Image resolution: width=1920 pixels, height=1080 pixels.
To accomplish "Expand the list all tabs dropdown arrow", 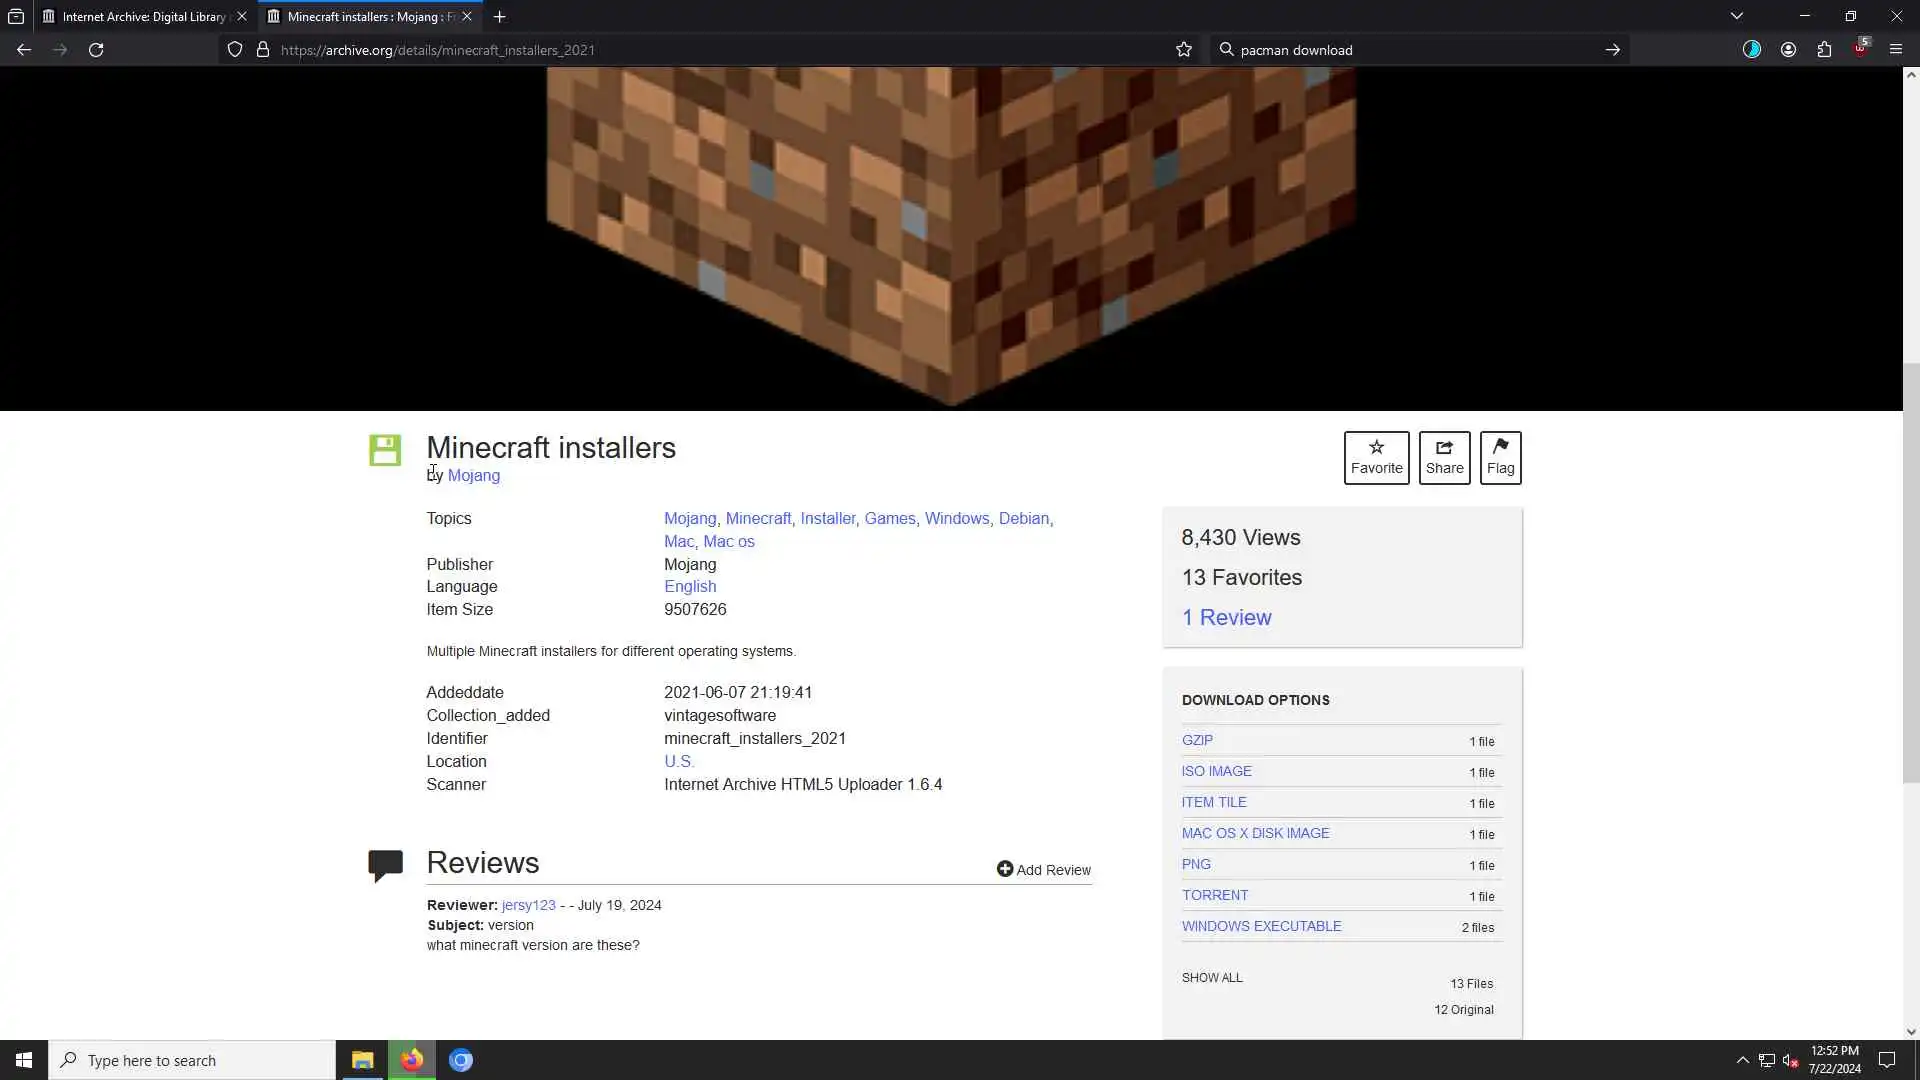I will pyautogui.click(x=1737, y=16).
